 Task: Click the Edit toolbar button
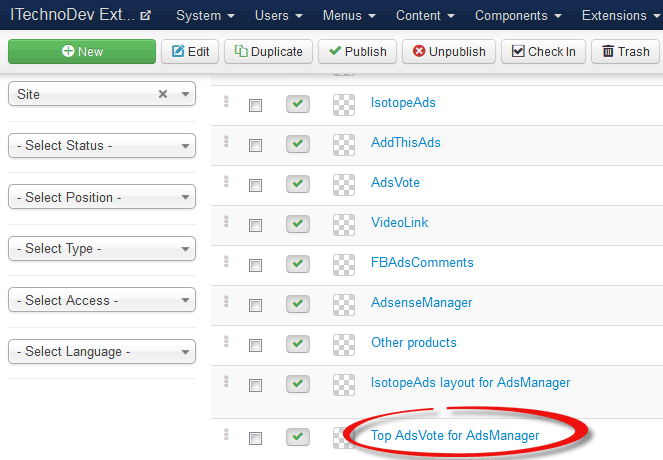point(190,52)
